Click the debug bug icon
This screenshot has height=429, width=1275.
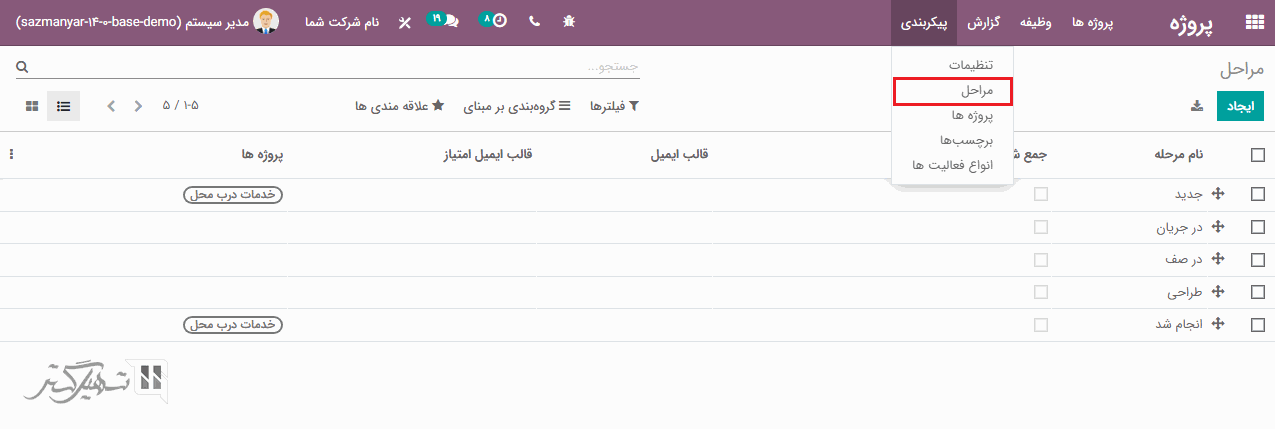(x=569, y=22)
